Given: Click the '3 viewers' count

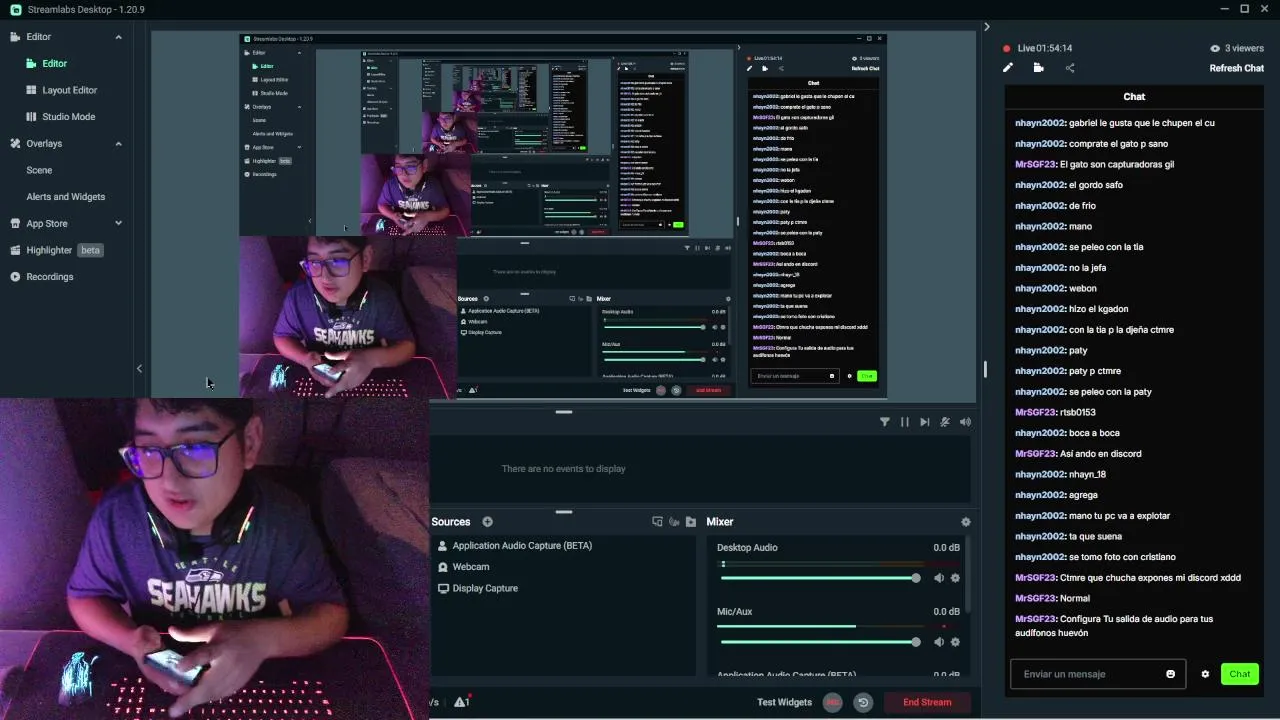Looking at the screenshot, I should pyautogui.click(x=1244, y=48).
